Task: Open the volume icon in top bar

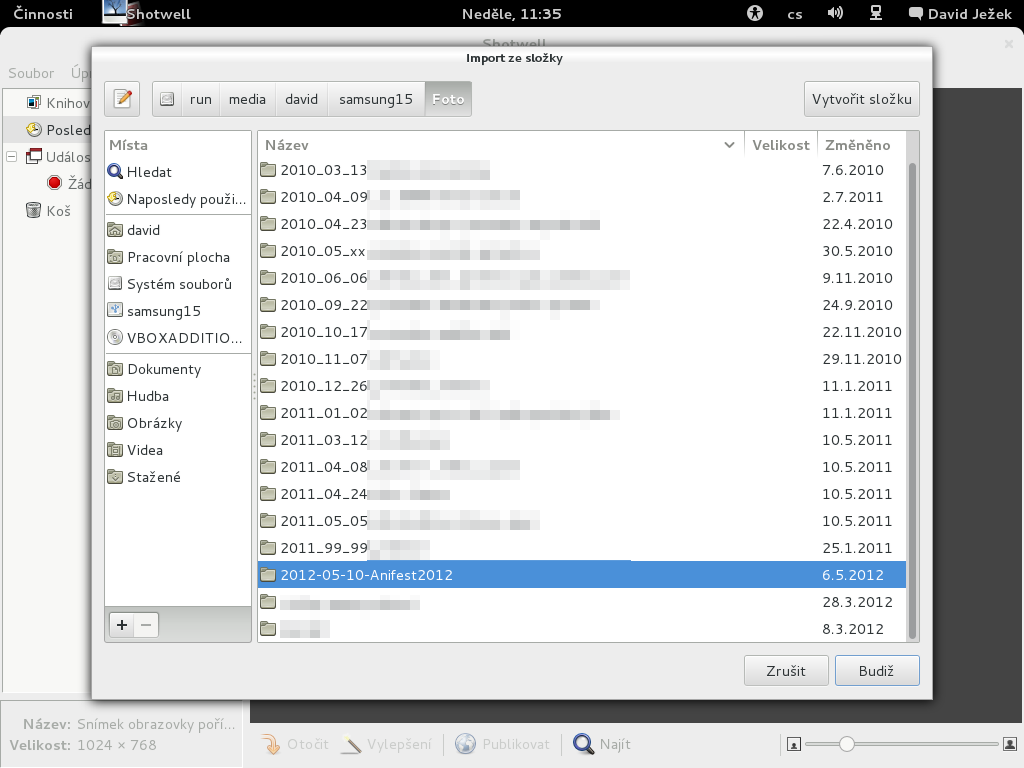Action: 835,13
